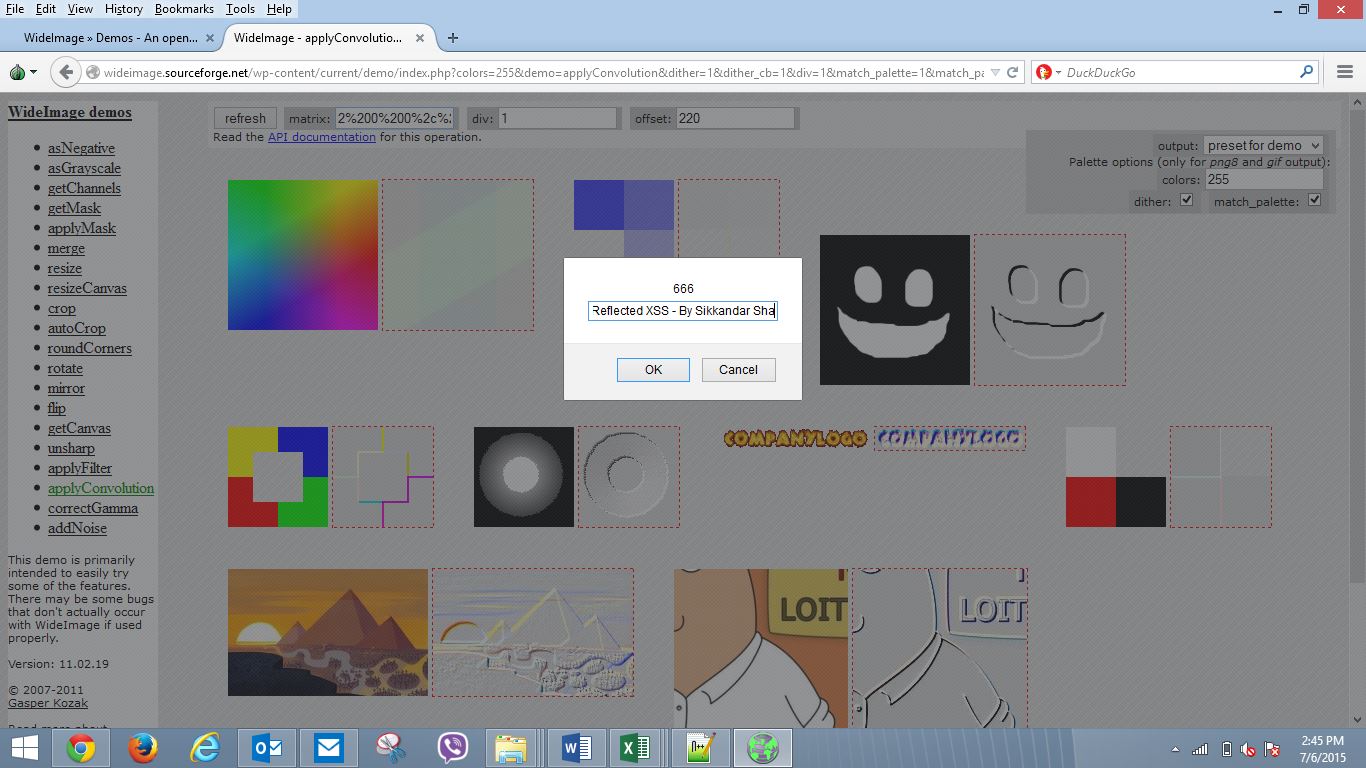Open the Bookmarks menu
This screenshot has height=768, width=1366.
[x=183, y=9]
